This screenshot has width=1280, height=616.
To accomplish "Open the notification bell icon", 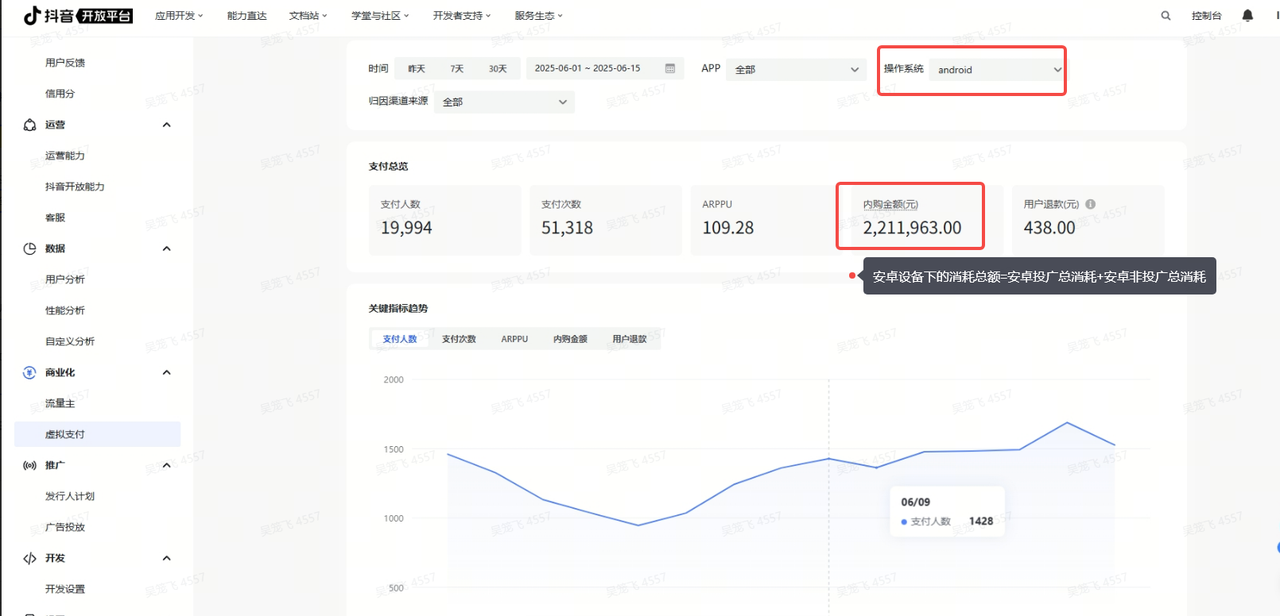I will [x=1247, y=16].
